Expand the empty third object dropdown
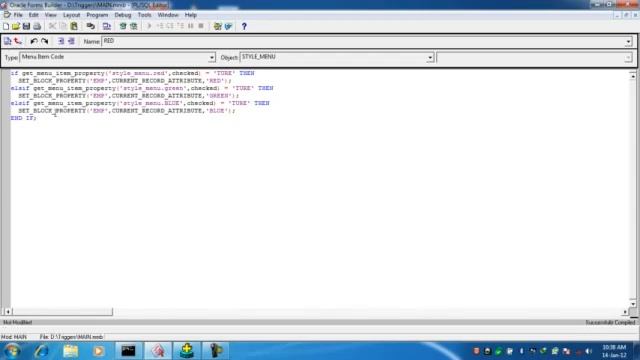640x360 pixels. click(x=628, y=58)
